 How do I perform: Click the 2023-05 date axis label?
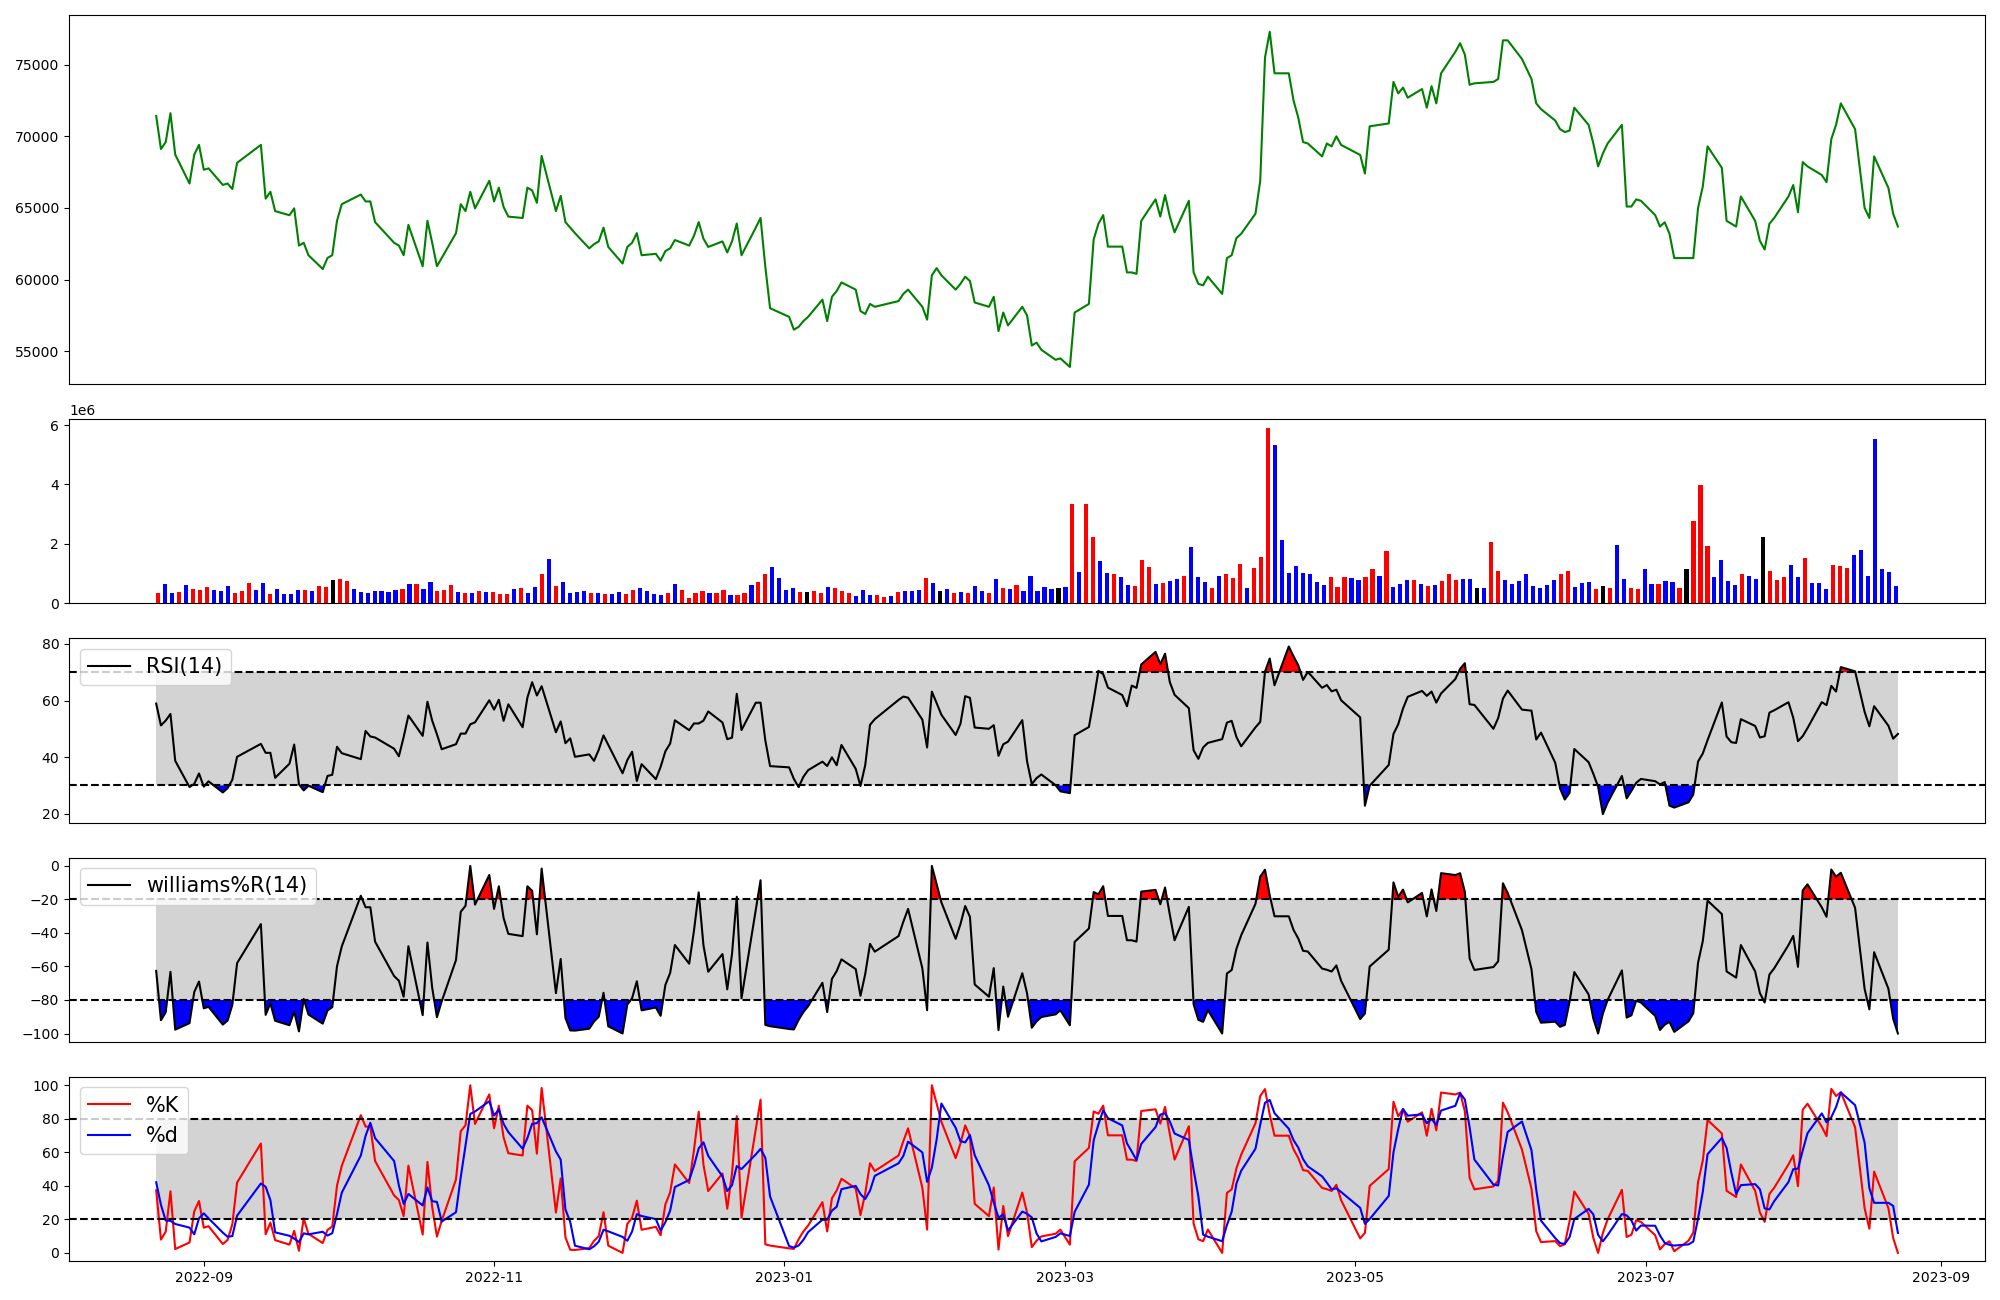[x=1355, y=1277]
